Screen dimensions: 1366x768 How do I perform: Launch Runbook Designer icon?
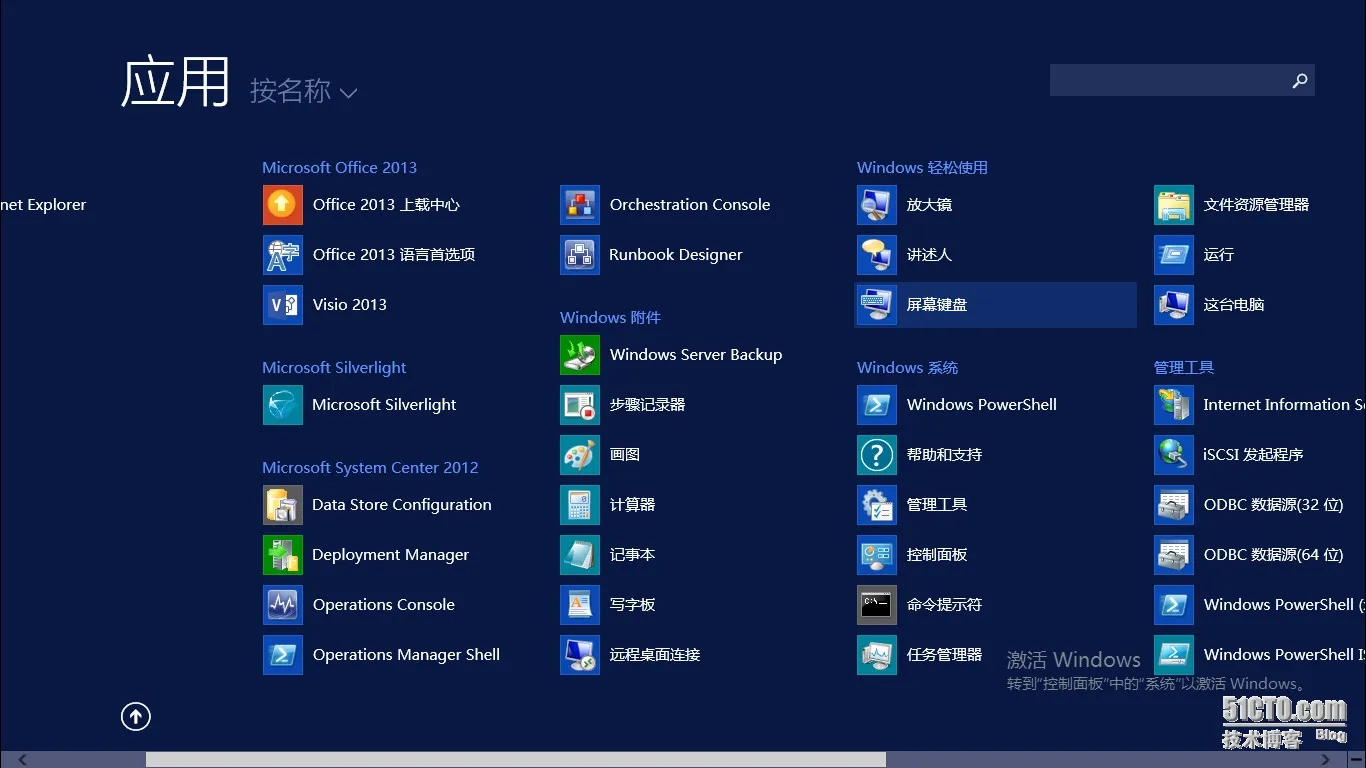[x=580, y=255]
